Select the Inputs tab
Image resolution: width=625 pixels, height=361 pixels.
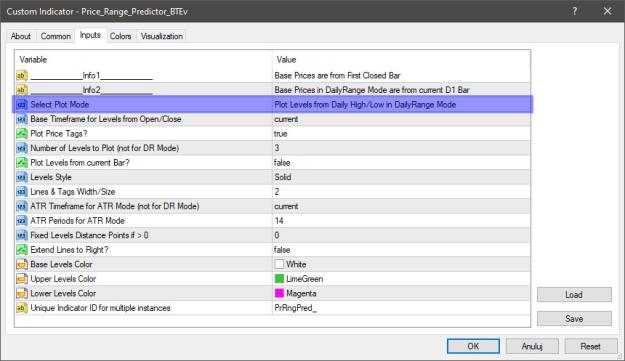(90, 35)
